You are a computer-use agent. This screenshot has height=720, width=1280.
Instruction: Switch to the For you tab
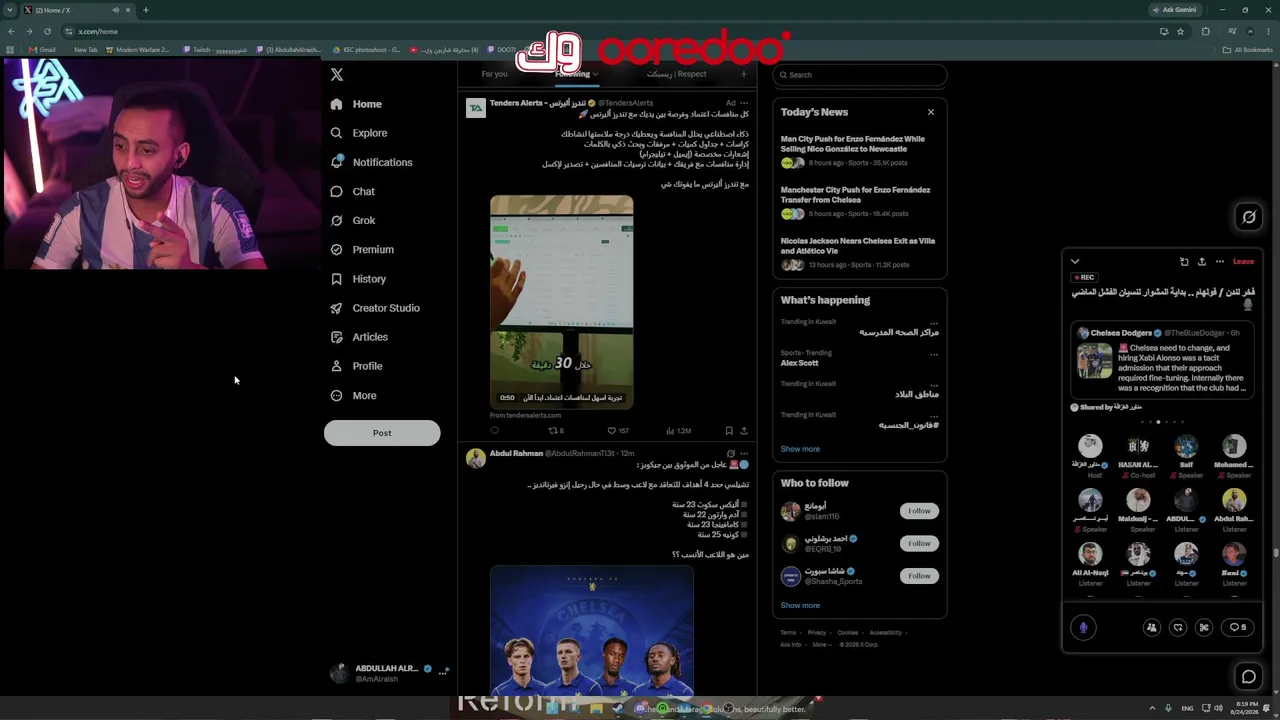click(x=494, y=74)
